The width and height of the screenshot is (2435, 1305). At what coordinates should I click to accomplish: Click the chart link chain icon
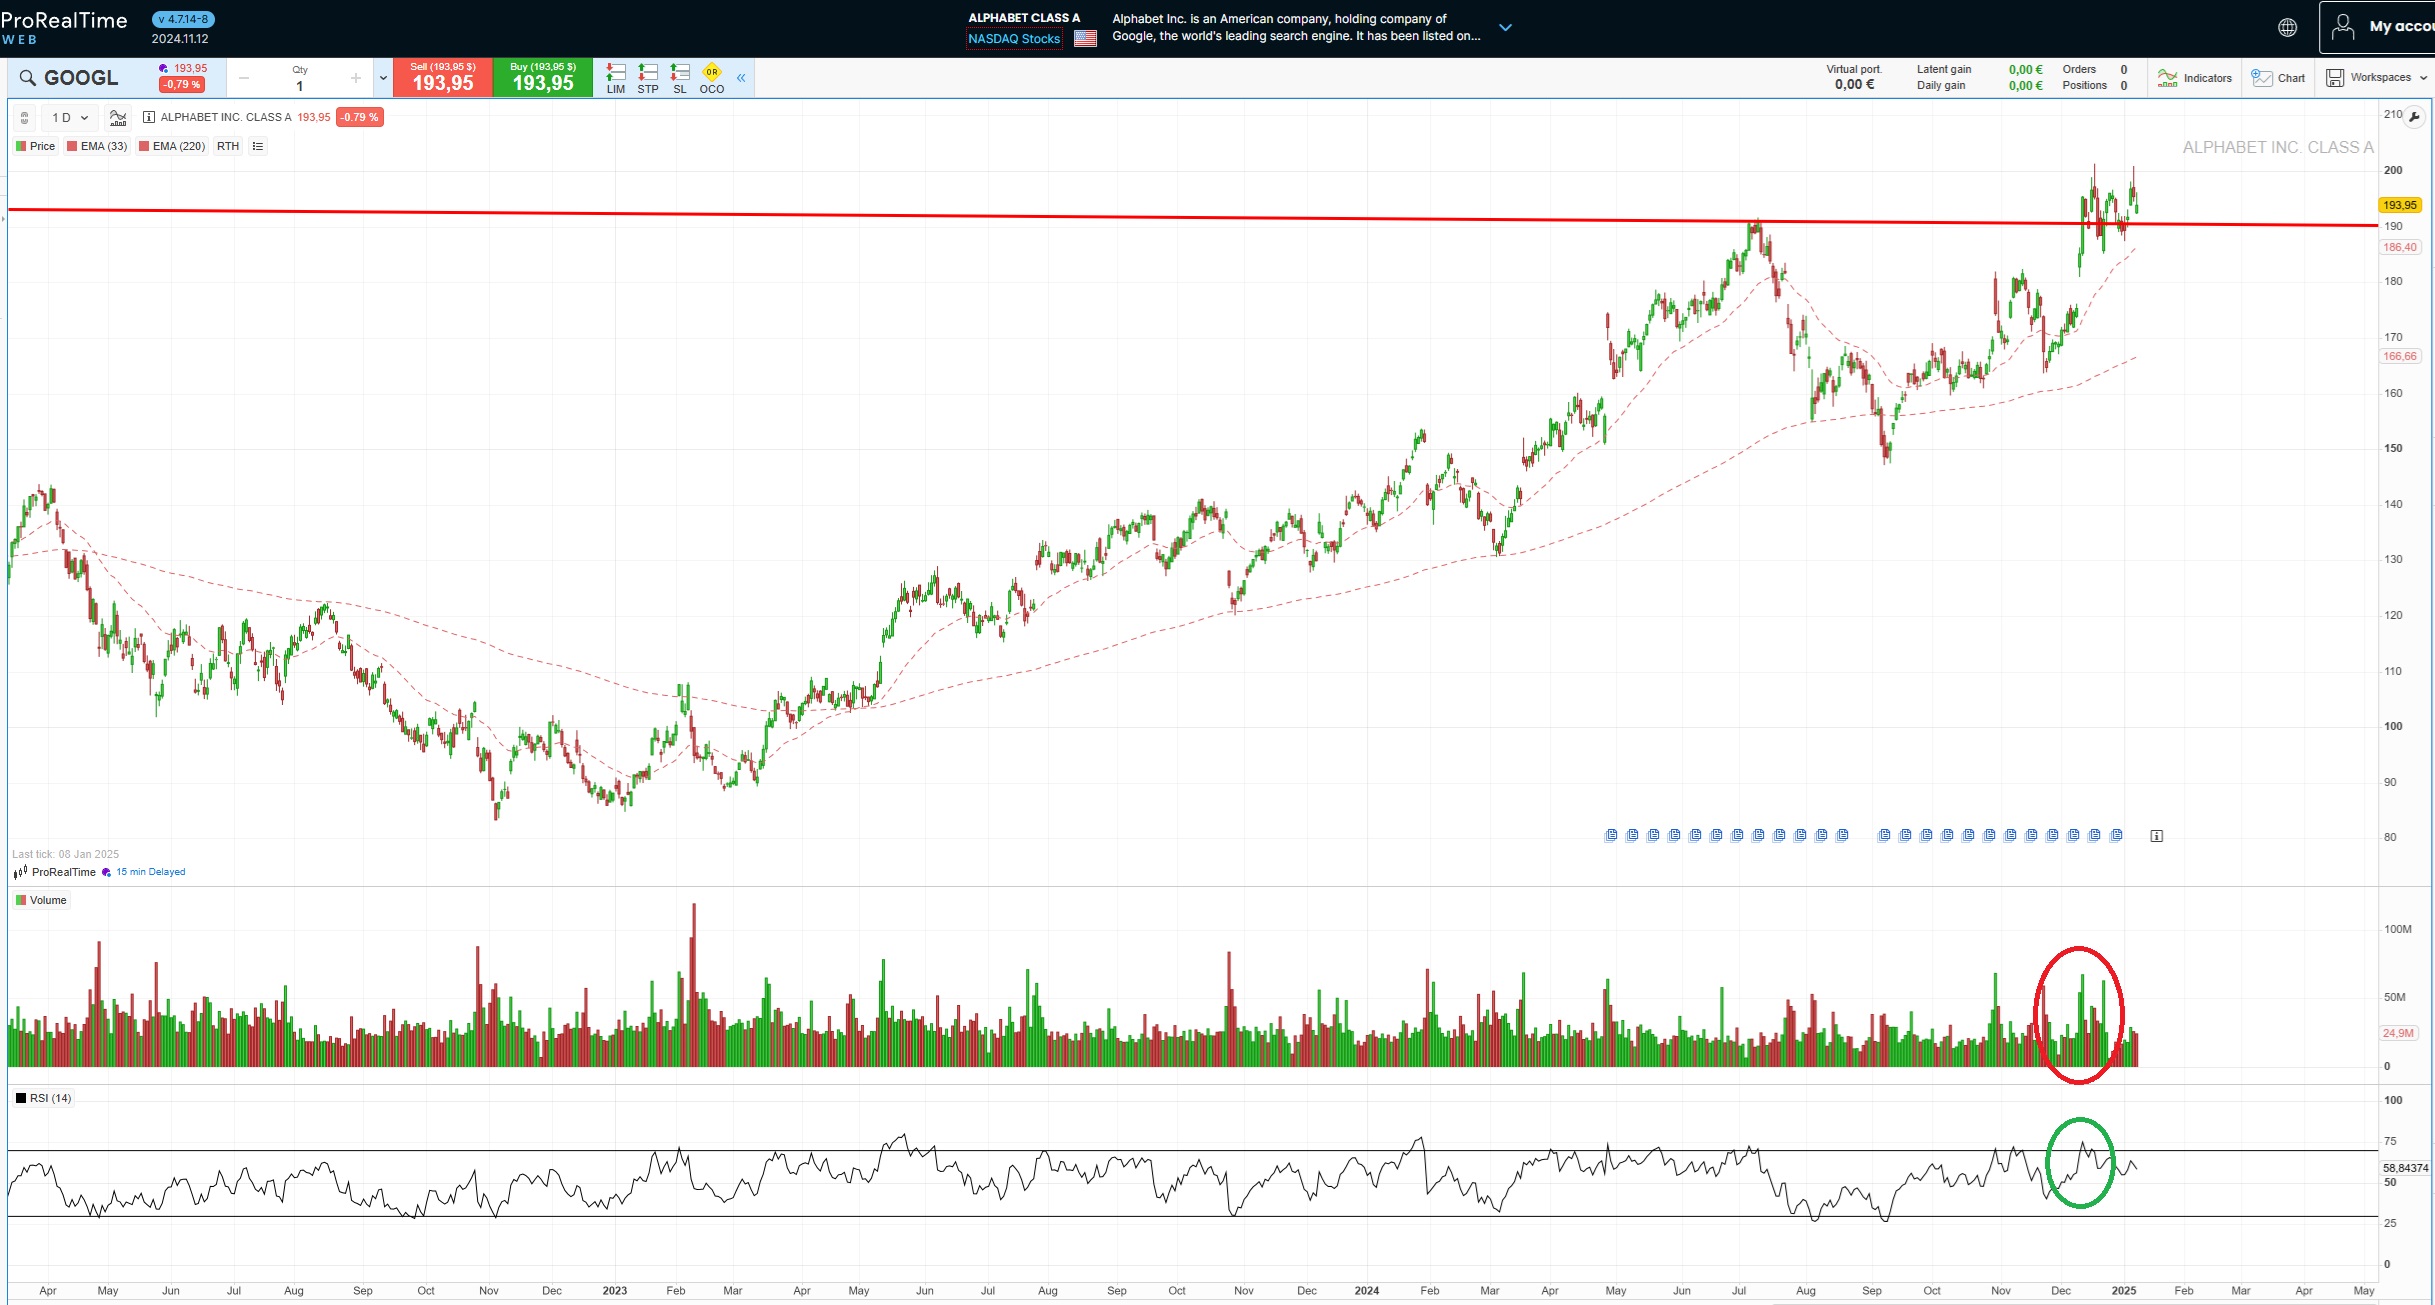tap(25, 117)
